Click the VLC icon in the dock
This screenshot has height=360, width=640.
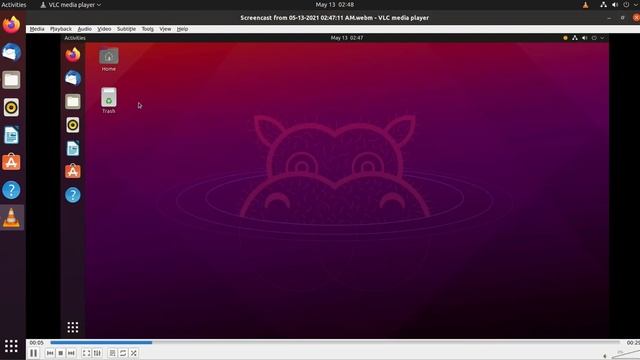pos(11,218)
